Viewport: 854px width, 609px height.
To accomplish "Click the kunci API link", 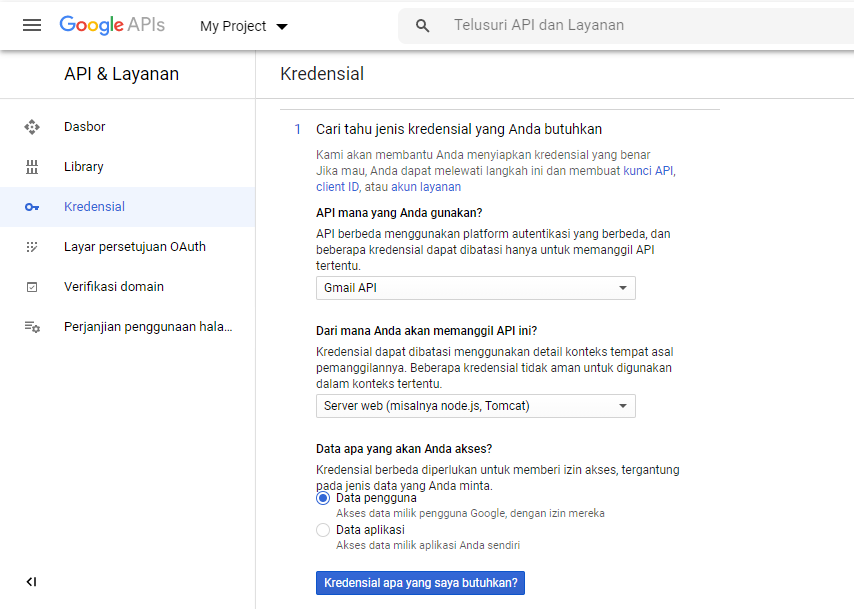I will click(x=648, y=171).
